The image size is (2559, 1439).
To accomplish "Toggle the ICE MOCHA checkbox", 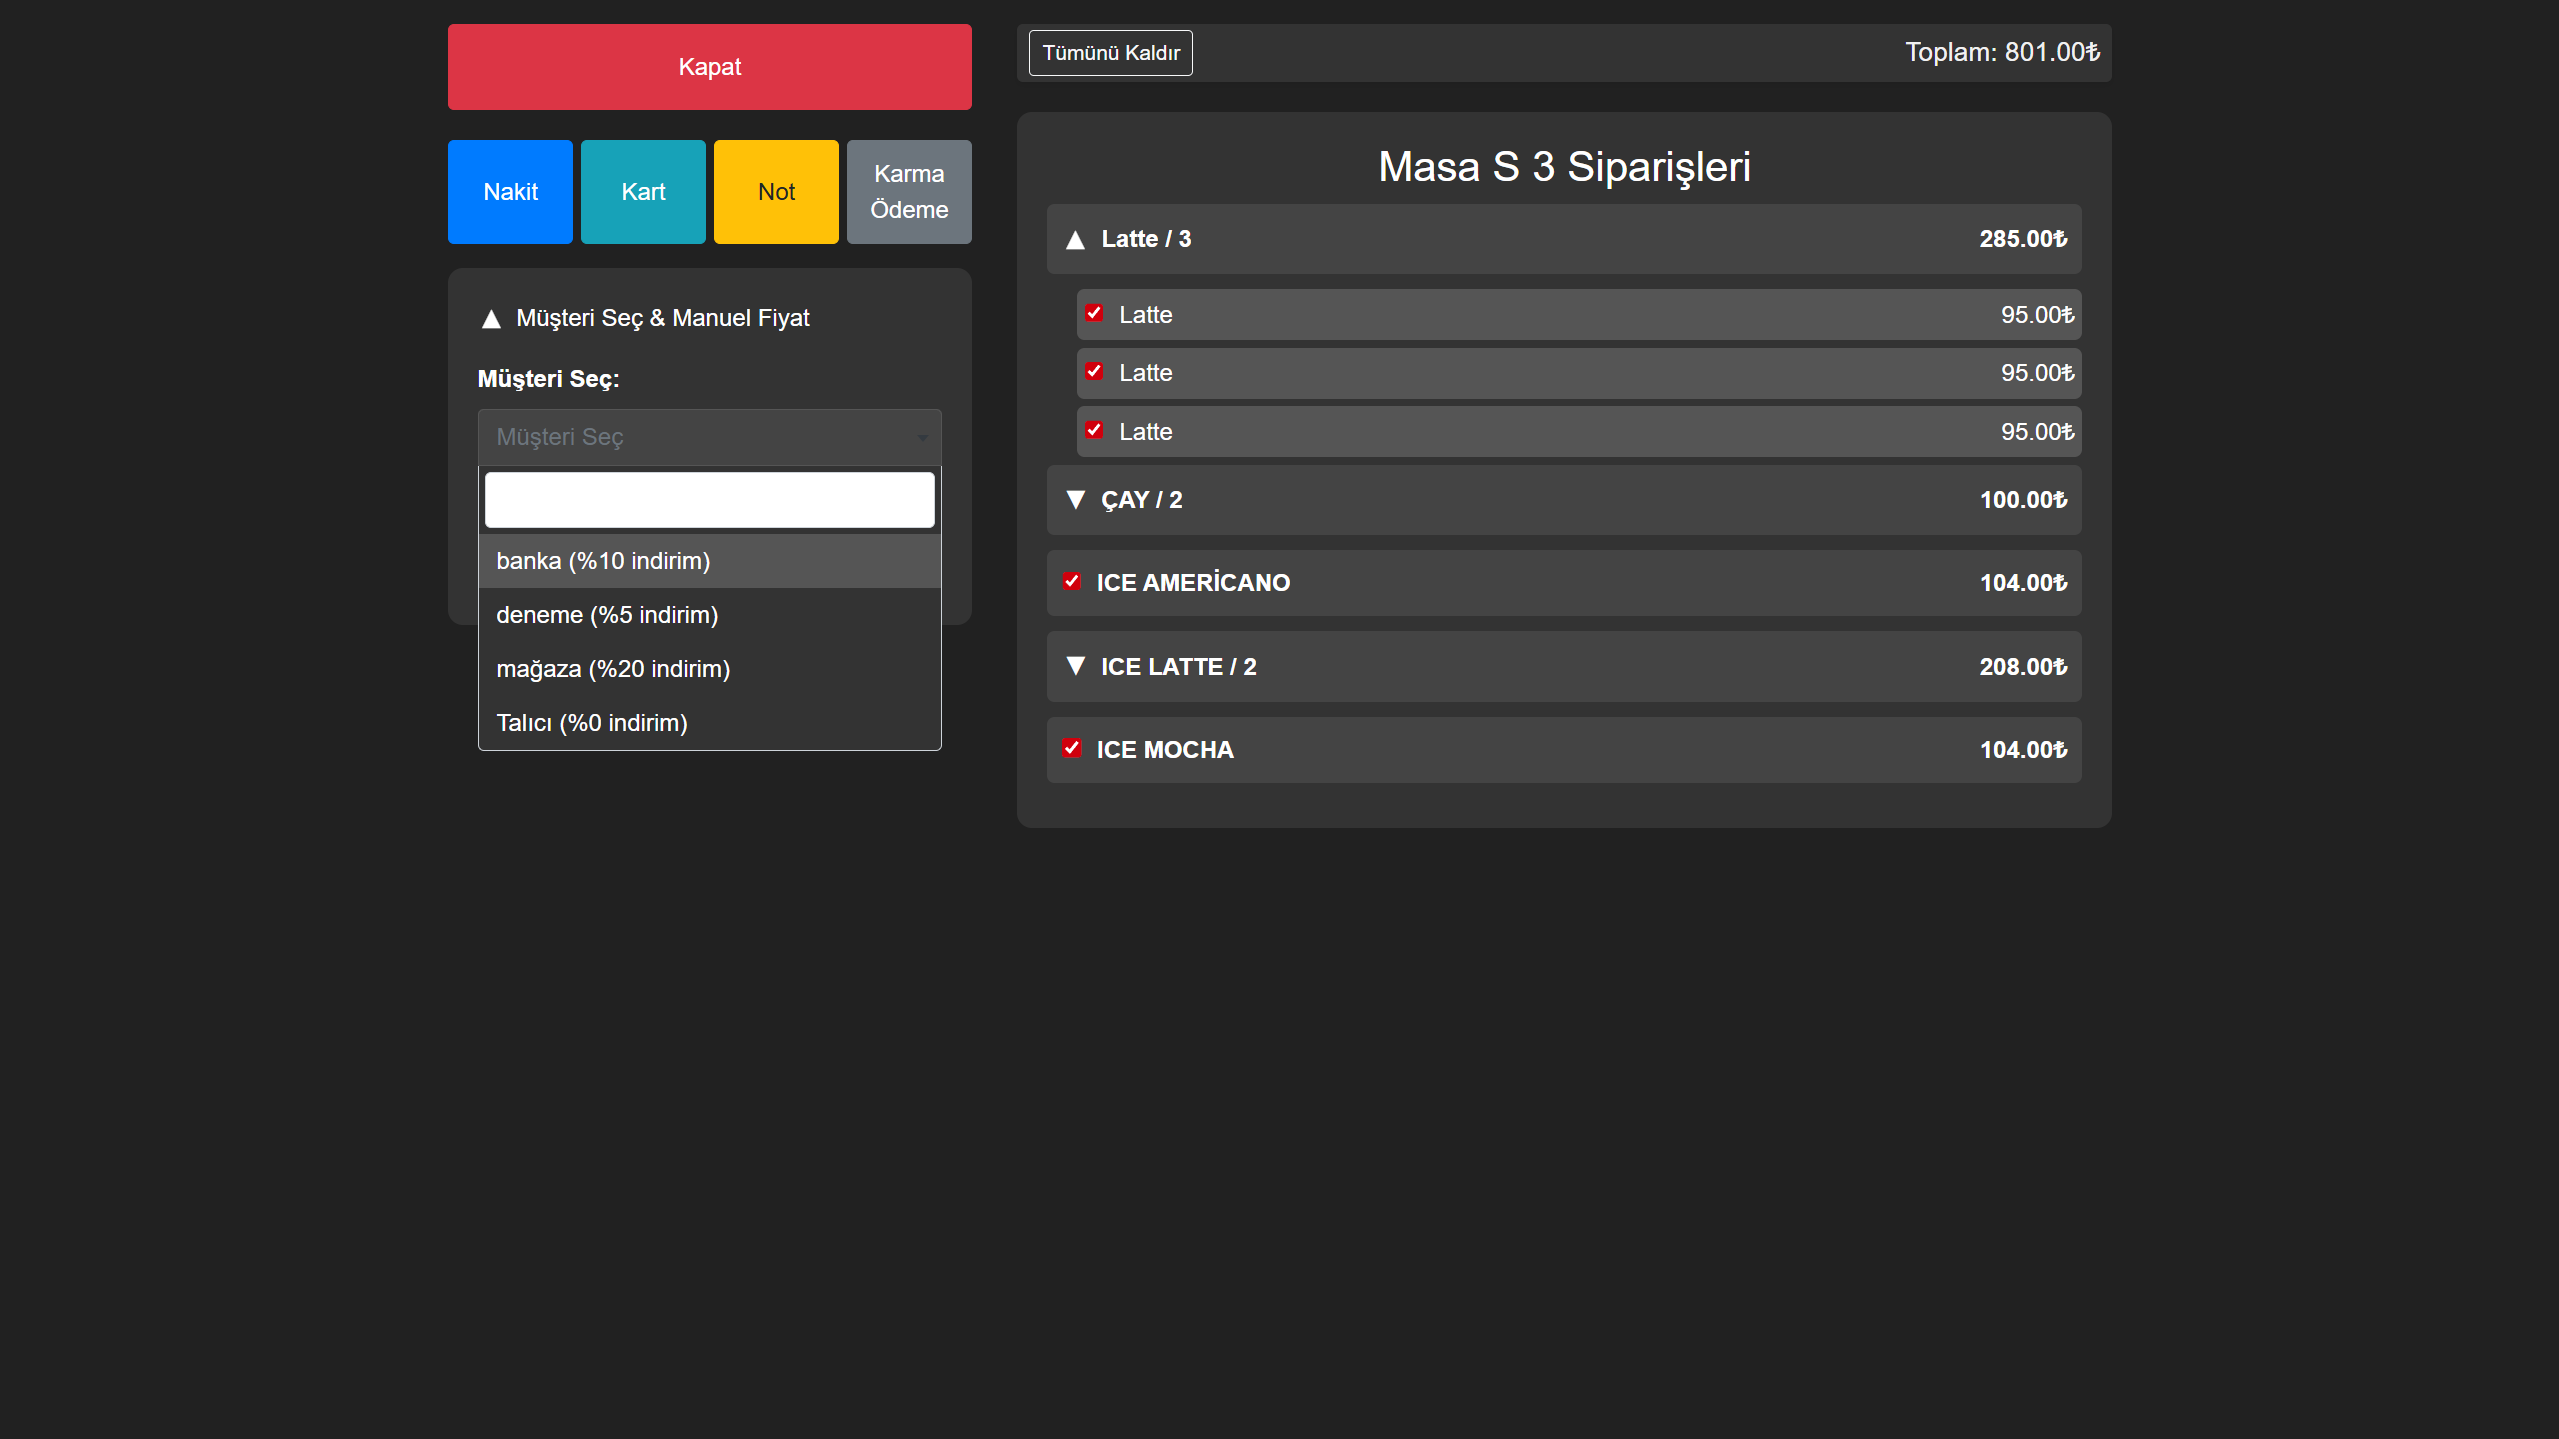I will [1072, 749].
